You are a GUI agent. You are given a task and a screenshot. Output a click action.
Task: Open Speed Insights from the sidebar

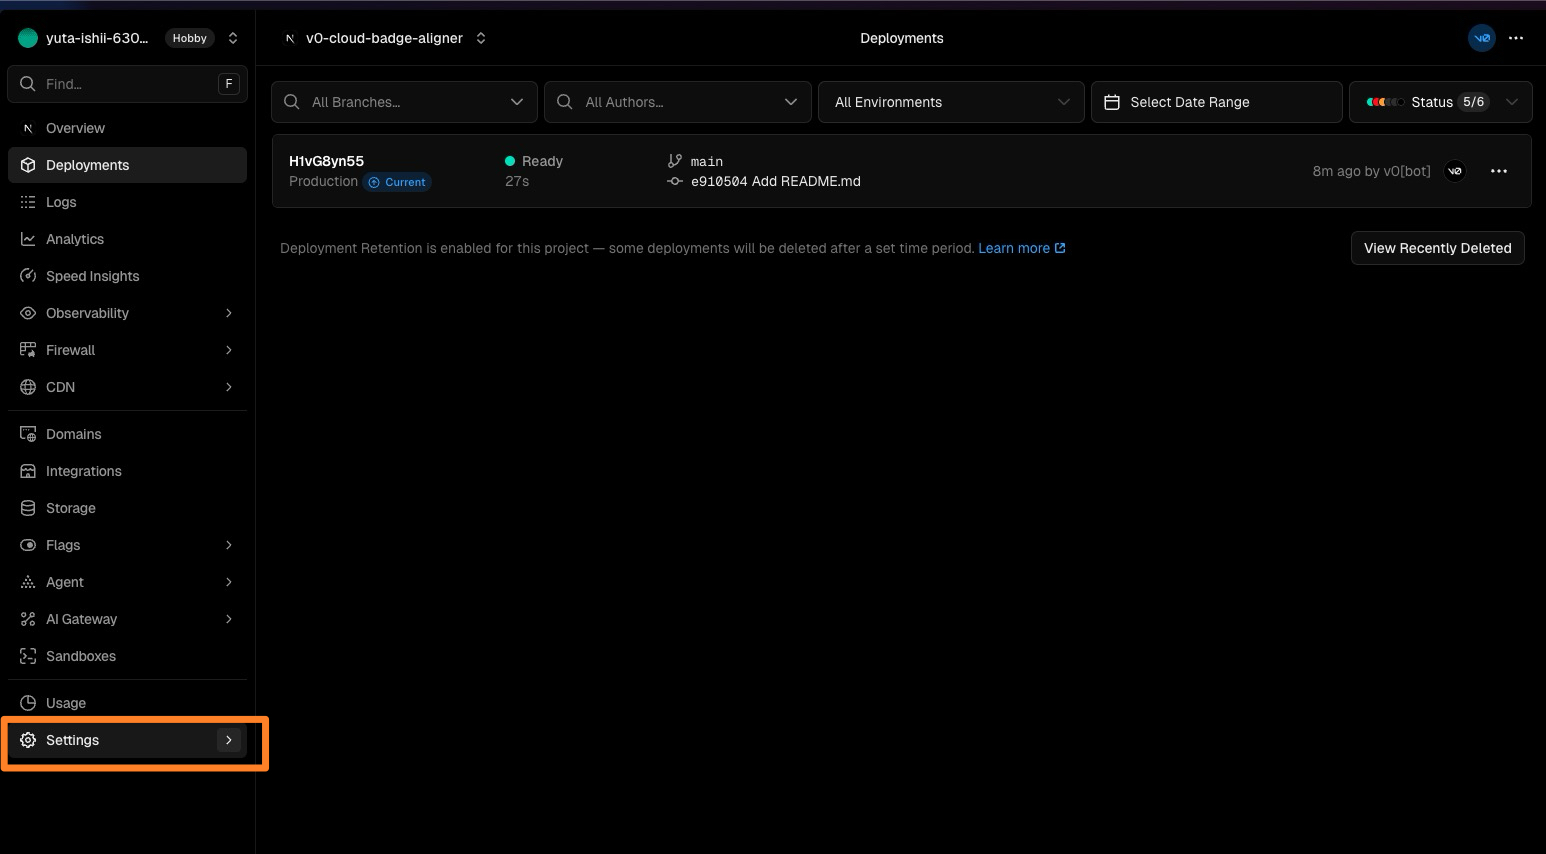tap(92, 276)
